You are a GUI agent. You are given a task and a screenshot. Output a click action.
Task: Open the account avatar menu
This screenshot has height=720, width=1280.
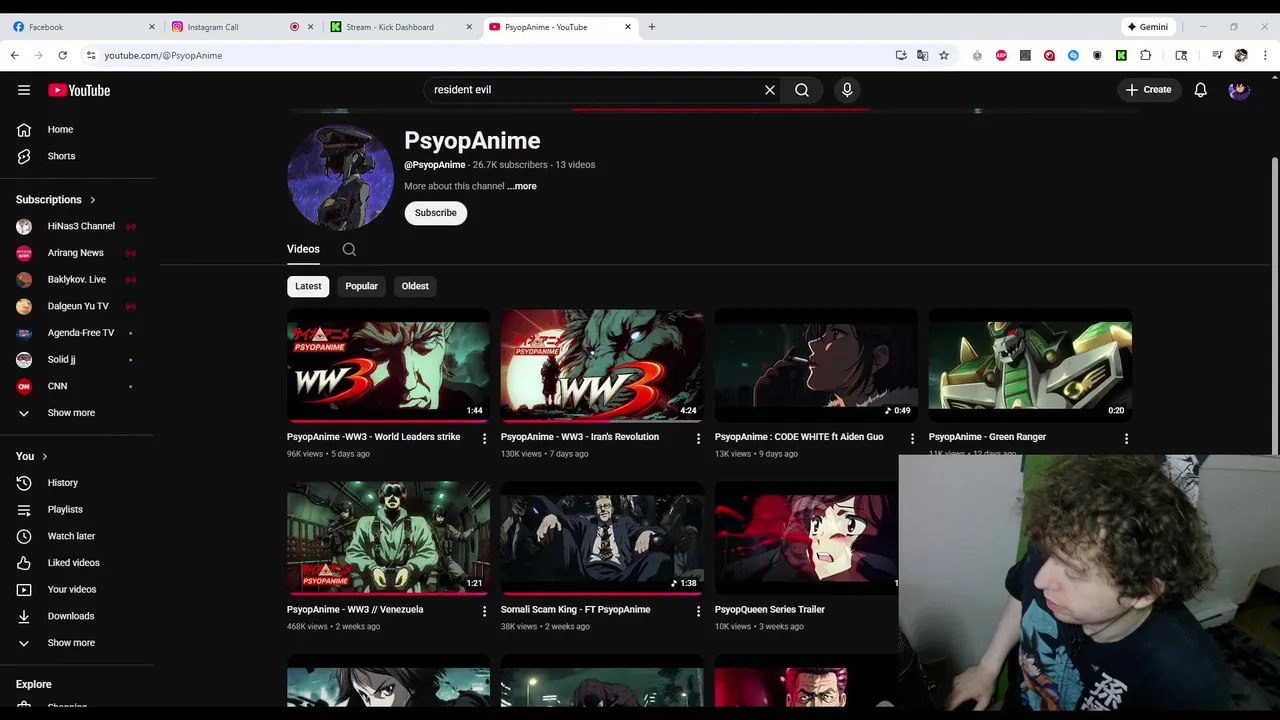click(1239, 90)
